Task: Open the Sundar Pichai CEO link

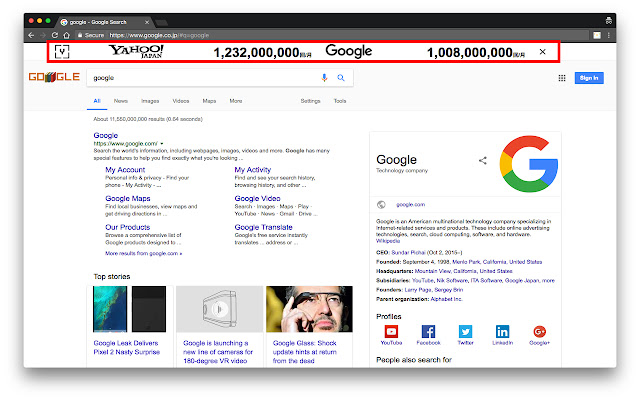Action: tap(408, 252)
